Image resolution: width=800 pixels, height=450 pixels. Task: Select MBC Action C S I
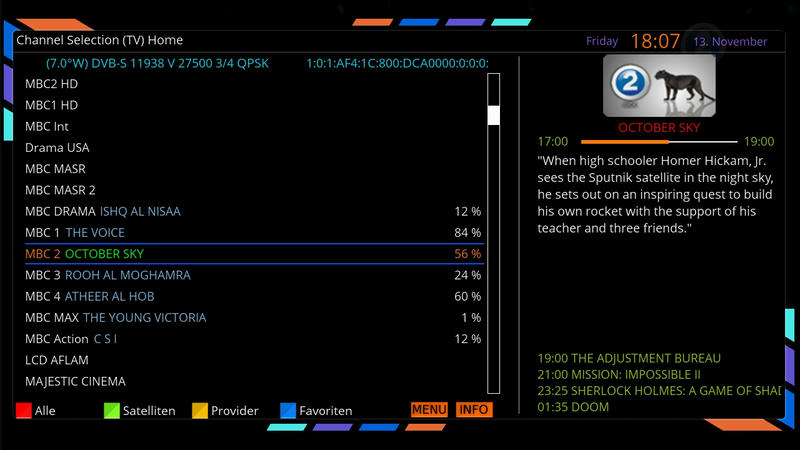click(254, 339)
